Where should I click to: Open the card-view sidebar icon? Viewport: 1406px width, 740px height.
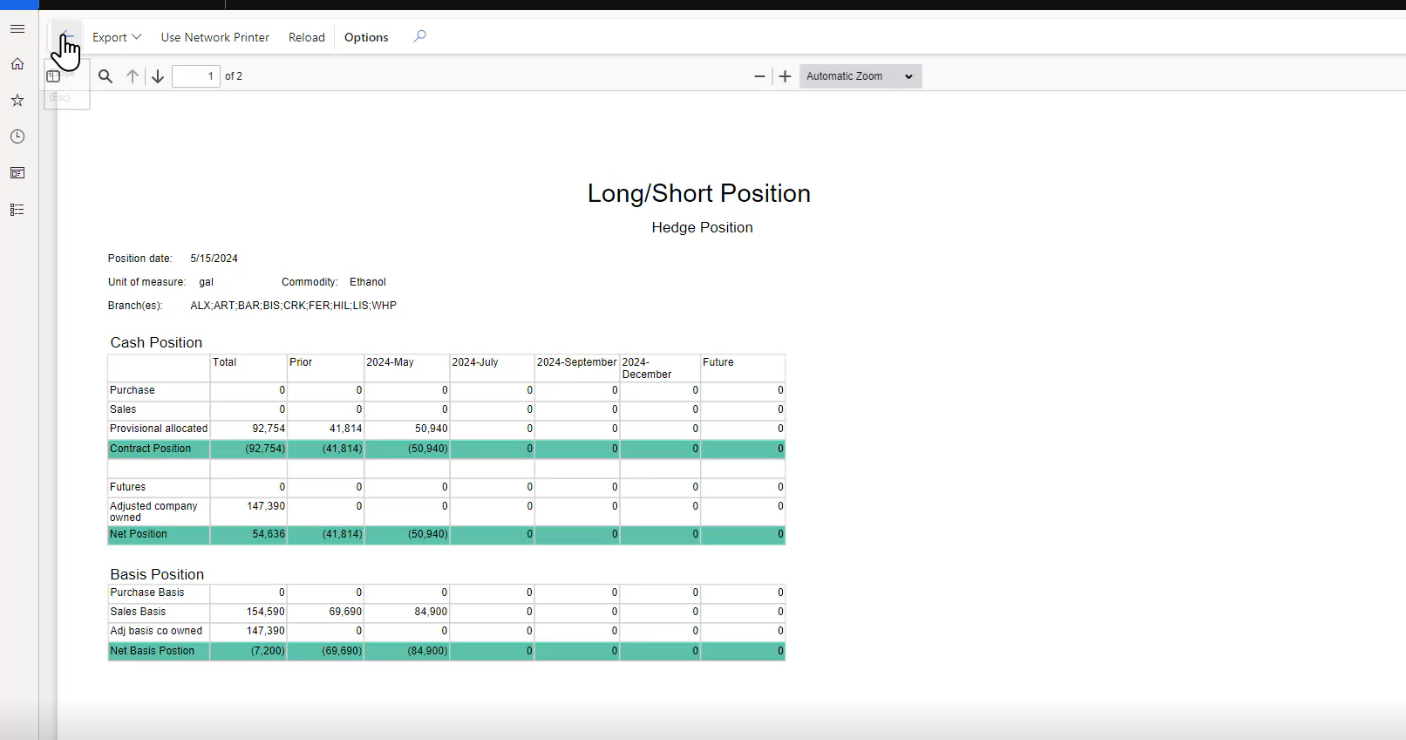click(x=17, y=173)
